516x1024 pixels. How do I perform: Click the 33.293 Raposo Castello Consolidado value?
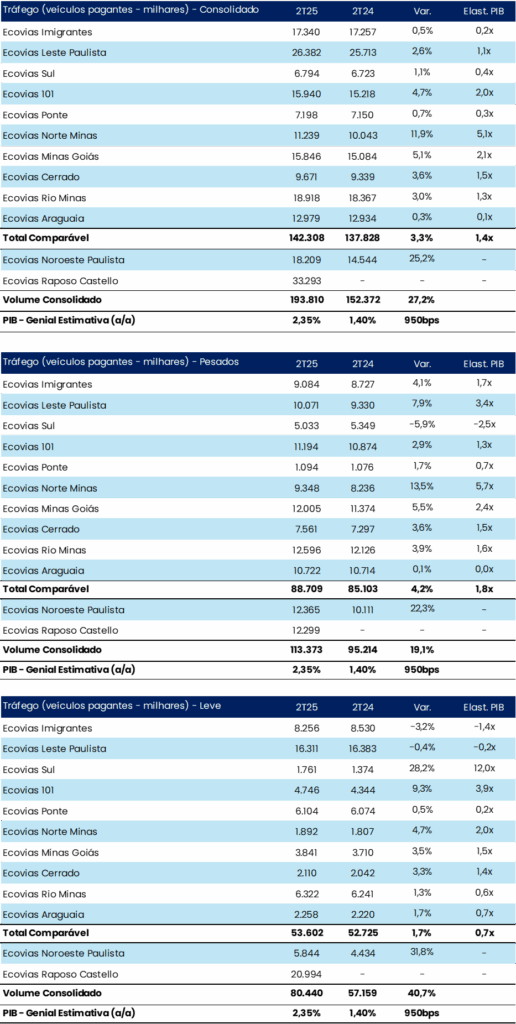pos(304,280)
